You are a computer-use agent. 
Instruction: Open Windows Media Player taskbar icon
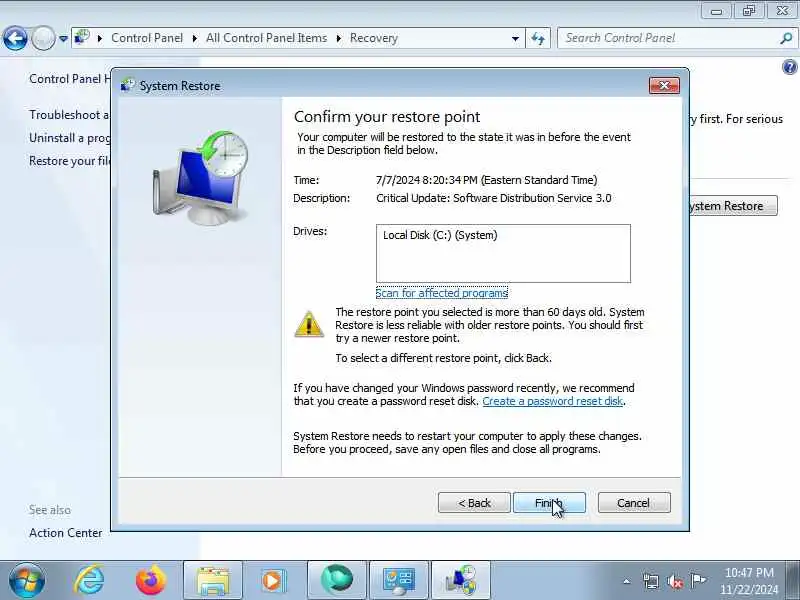[274, 581]
